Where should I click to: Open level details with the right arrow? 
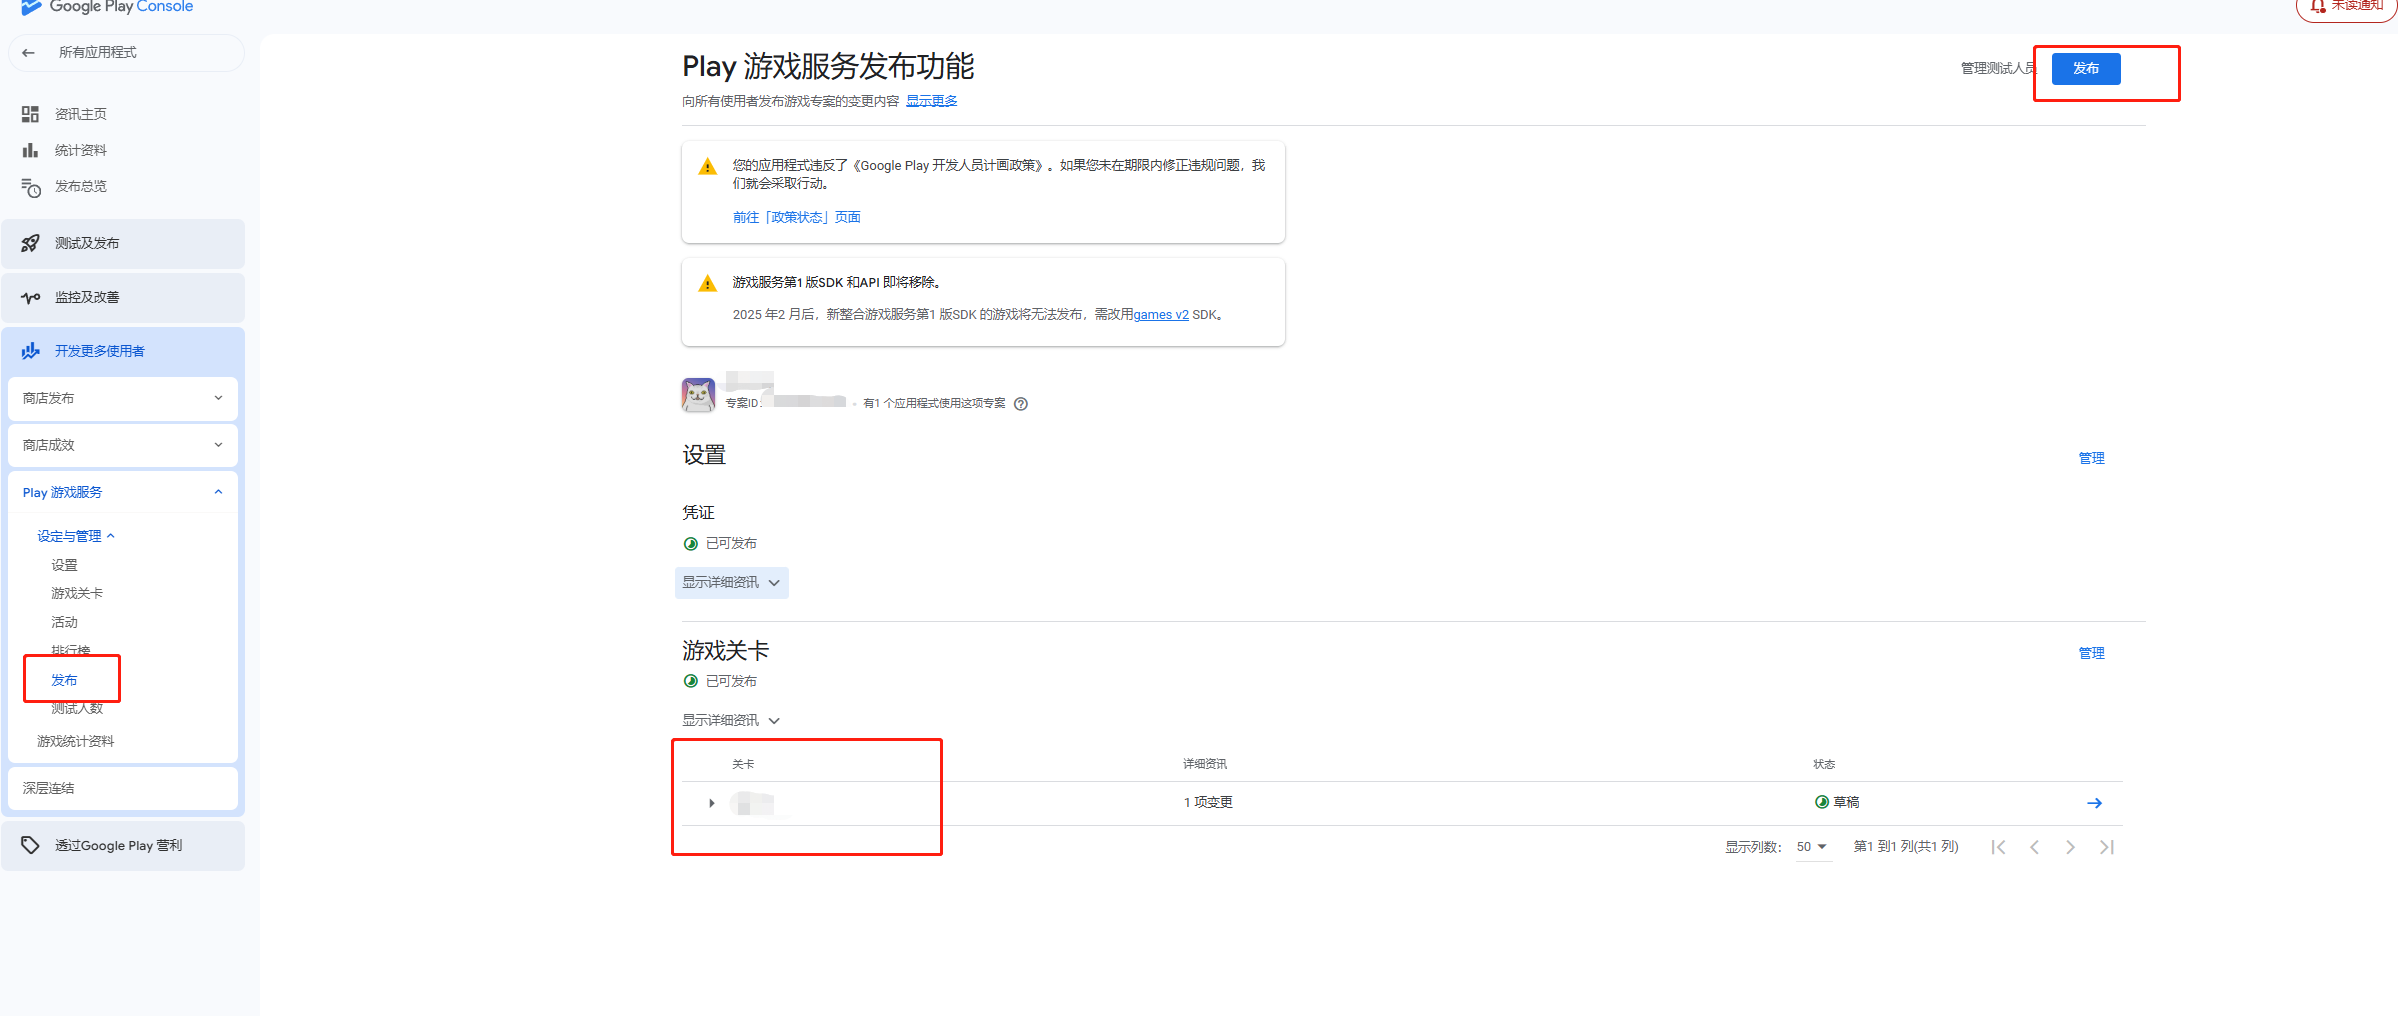[2095, 803]
